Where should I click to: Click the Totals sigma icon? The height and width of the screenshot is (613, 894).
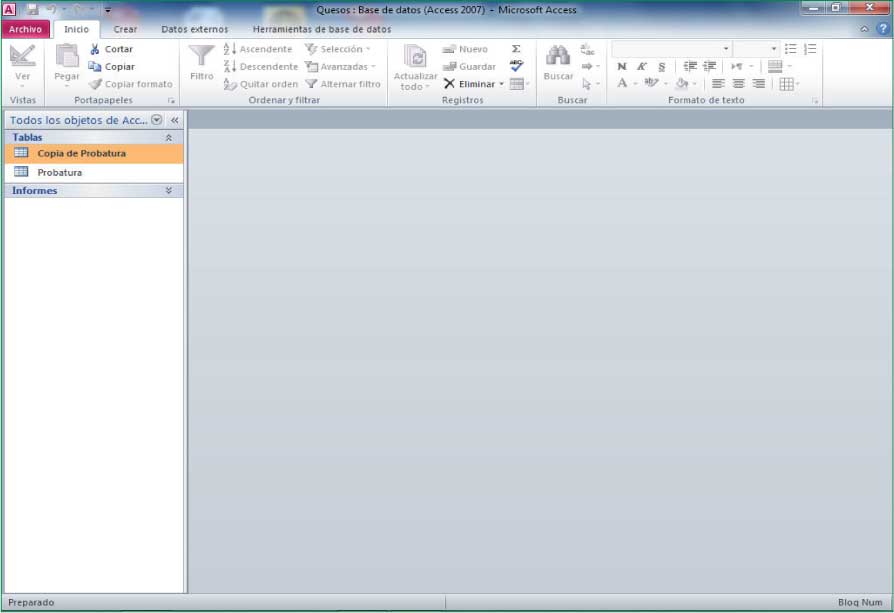[516, 49]
